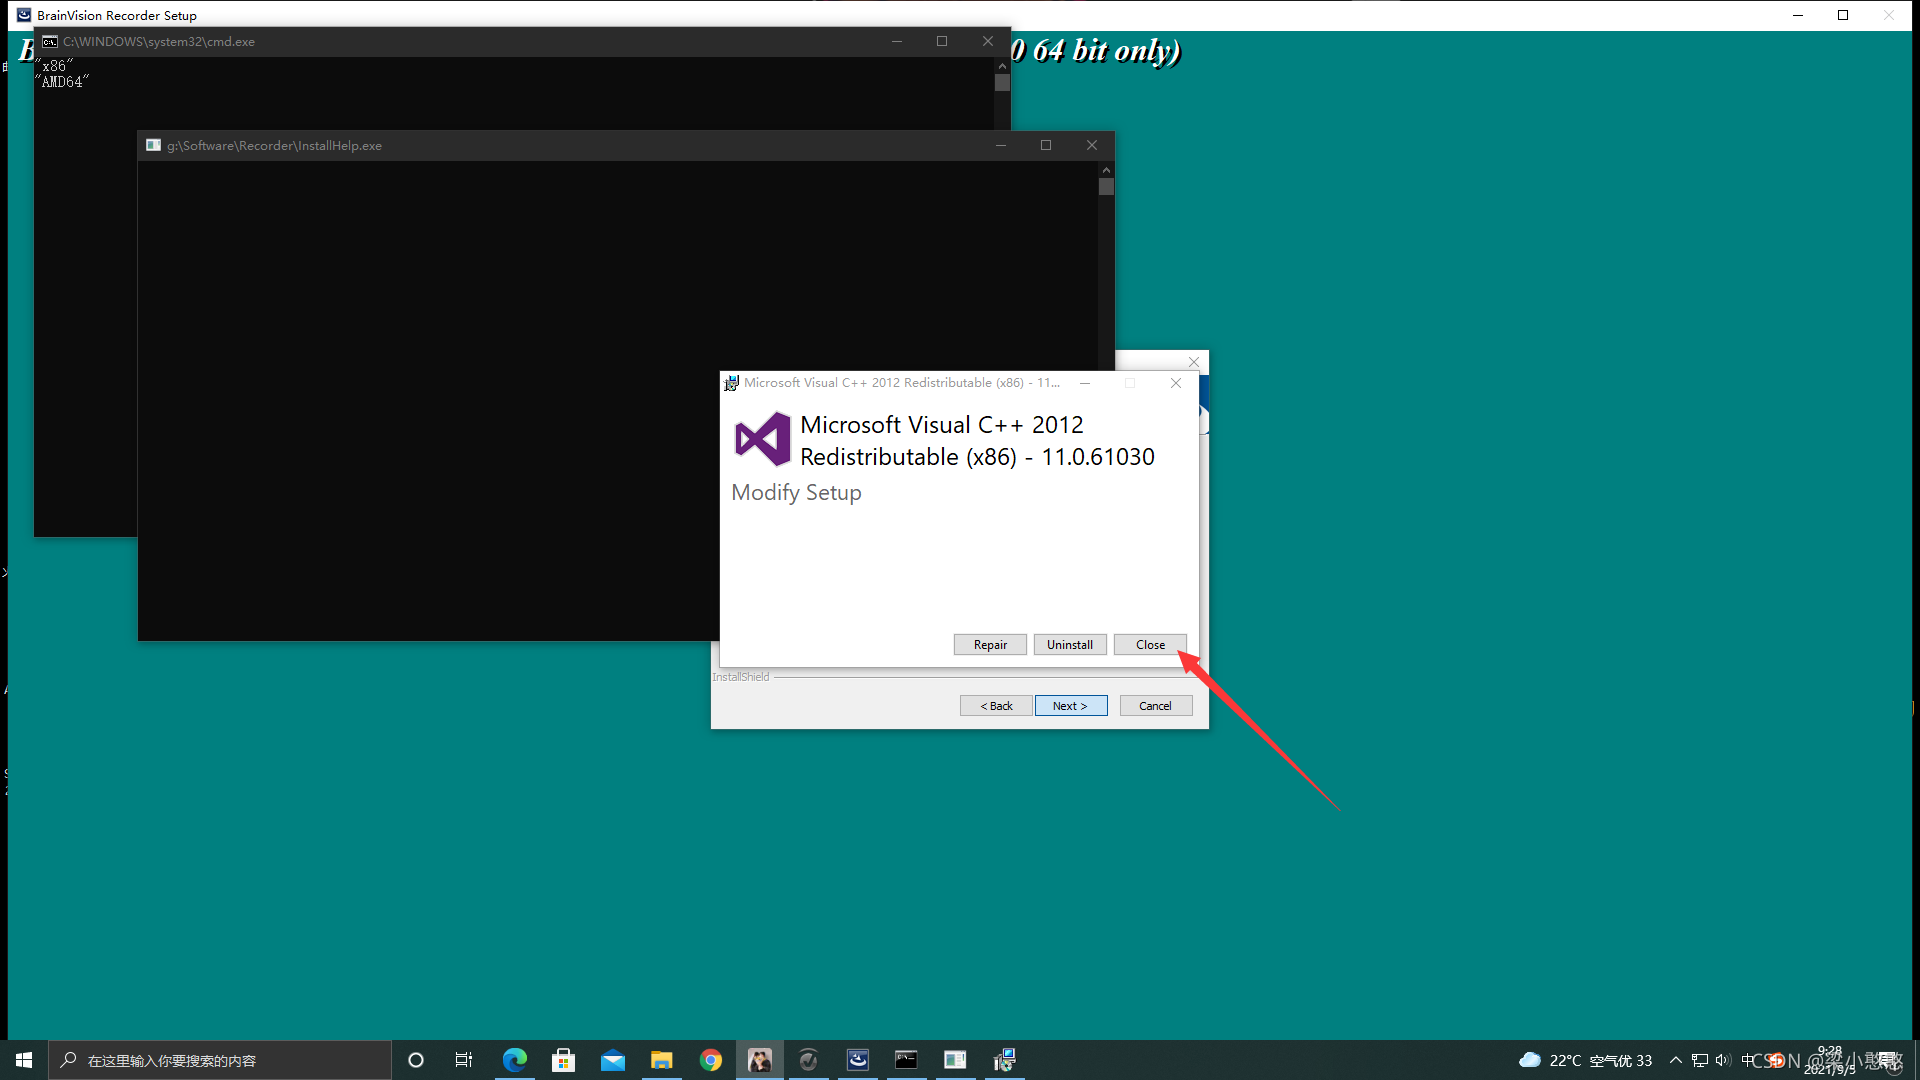This screenshot has height=1080, width=1920.
Task: Open Google Chrome from taskbar
Action: (x=711, y=1059)
